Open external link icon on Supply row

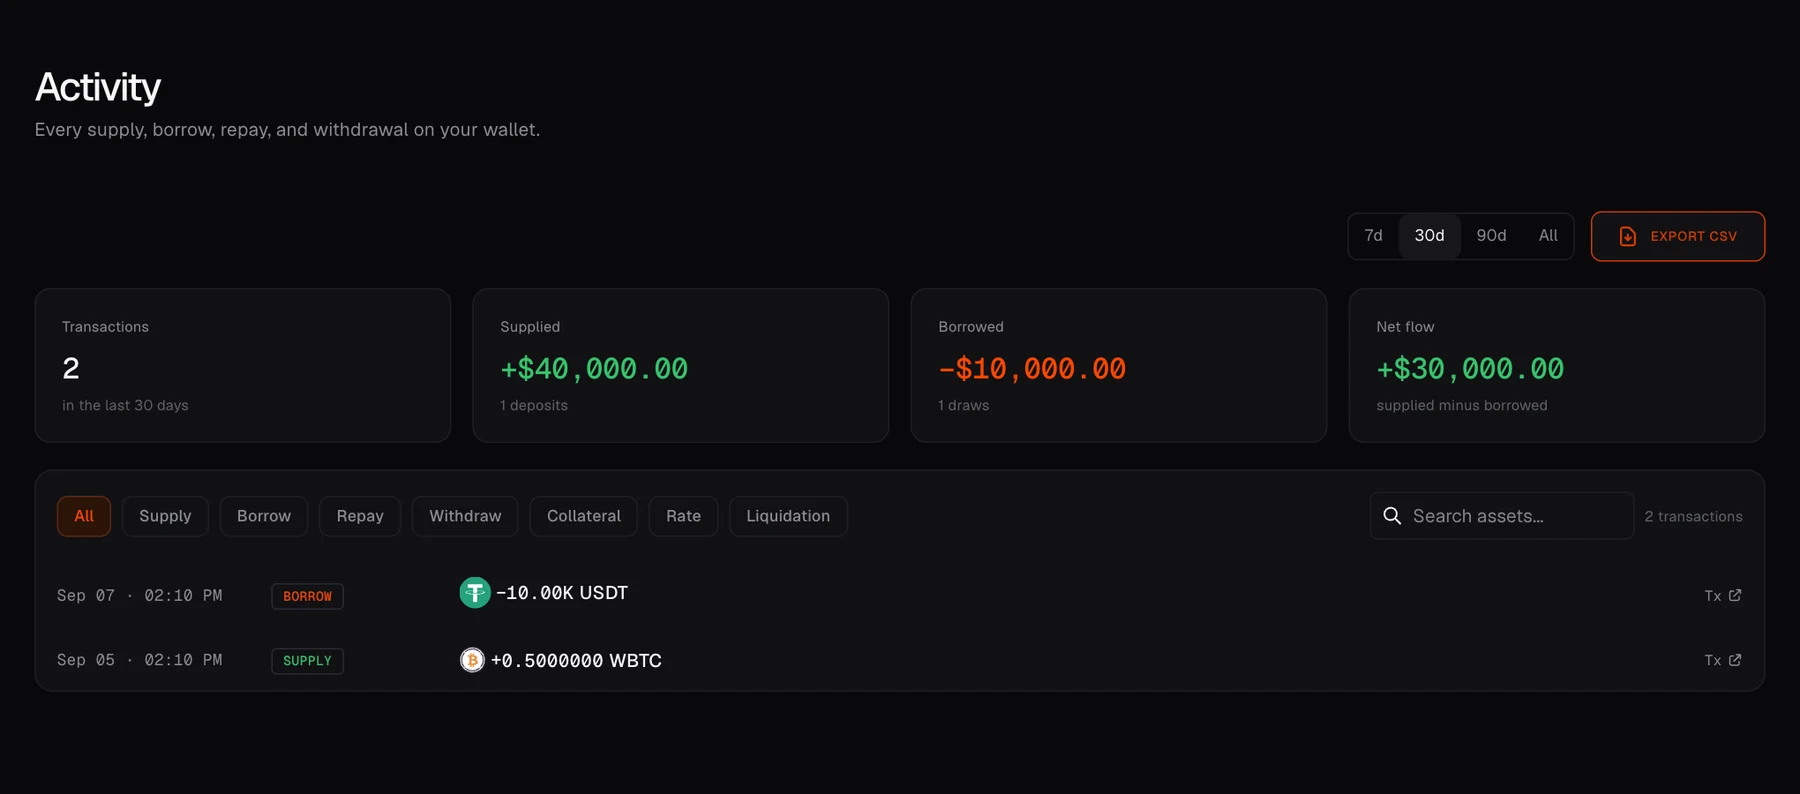1735,660
